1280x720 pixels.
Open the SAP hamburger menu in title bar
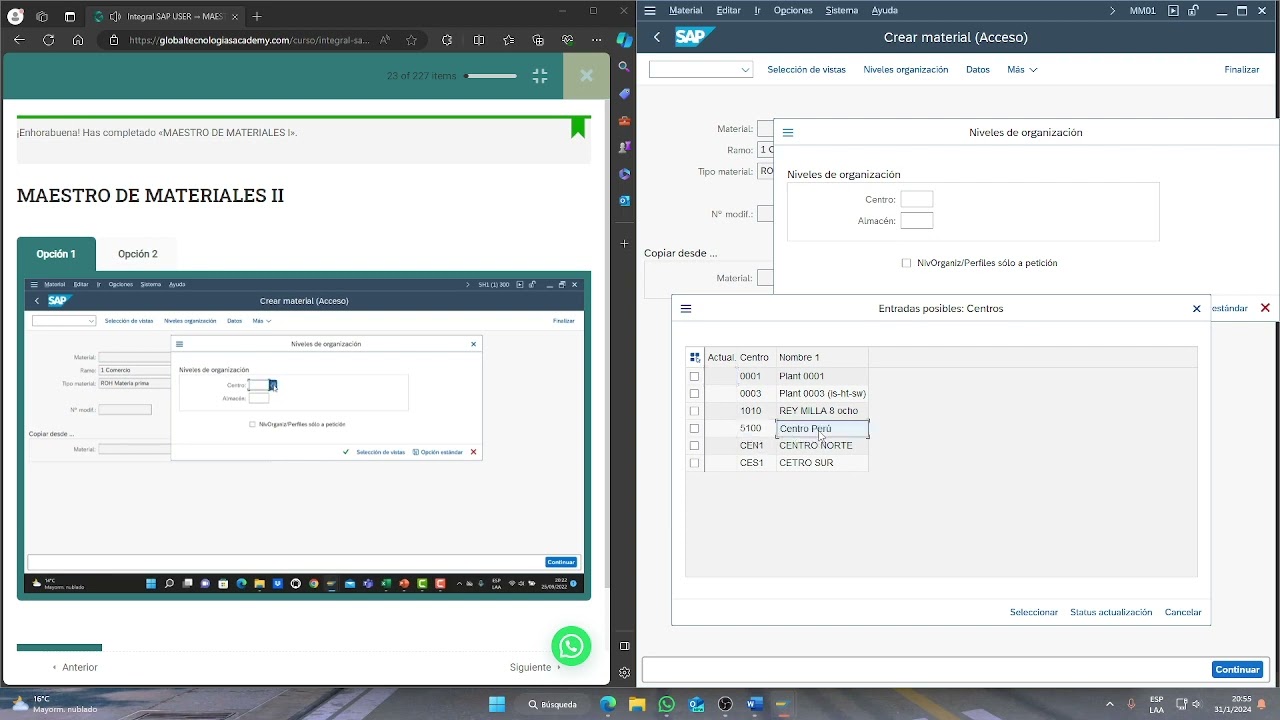650,10
